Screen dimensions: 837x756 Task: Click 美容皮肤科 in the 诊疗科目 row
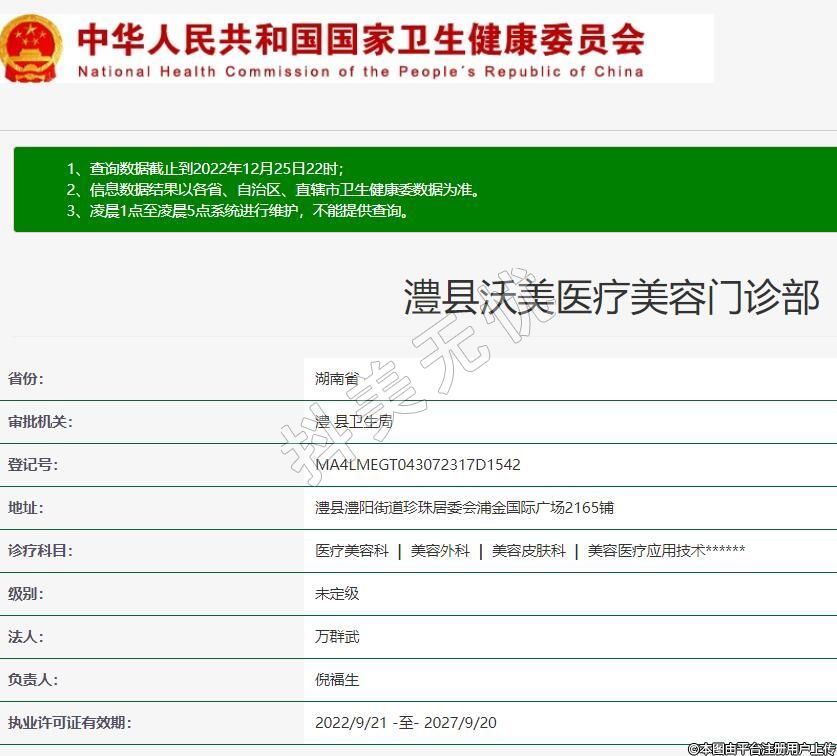[528, 551]
